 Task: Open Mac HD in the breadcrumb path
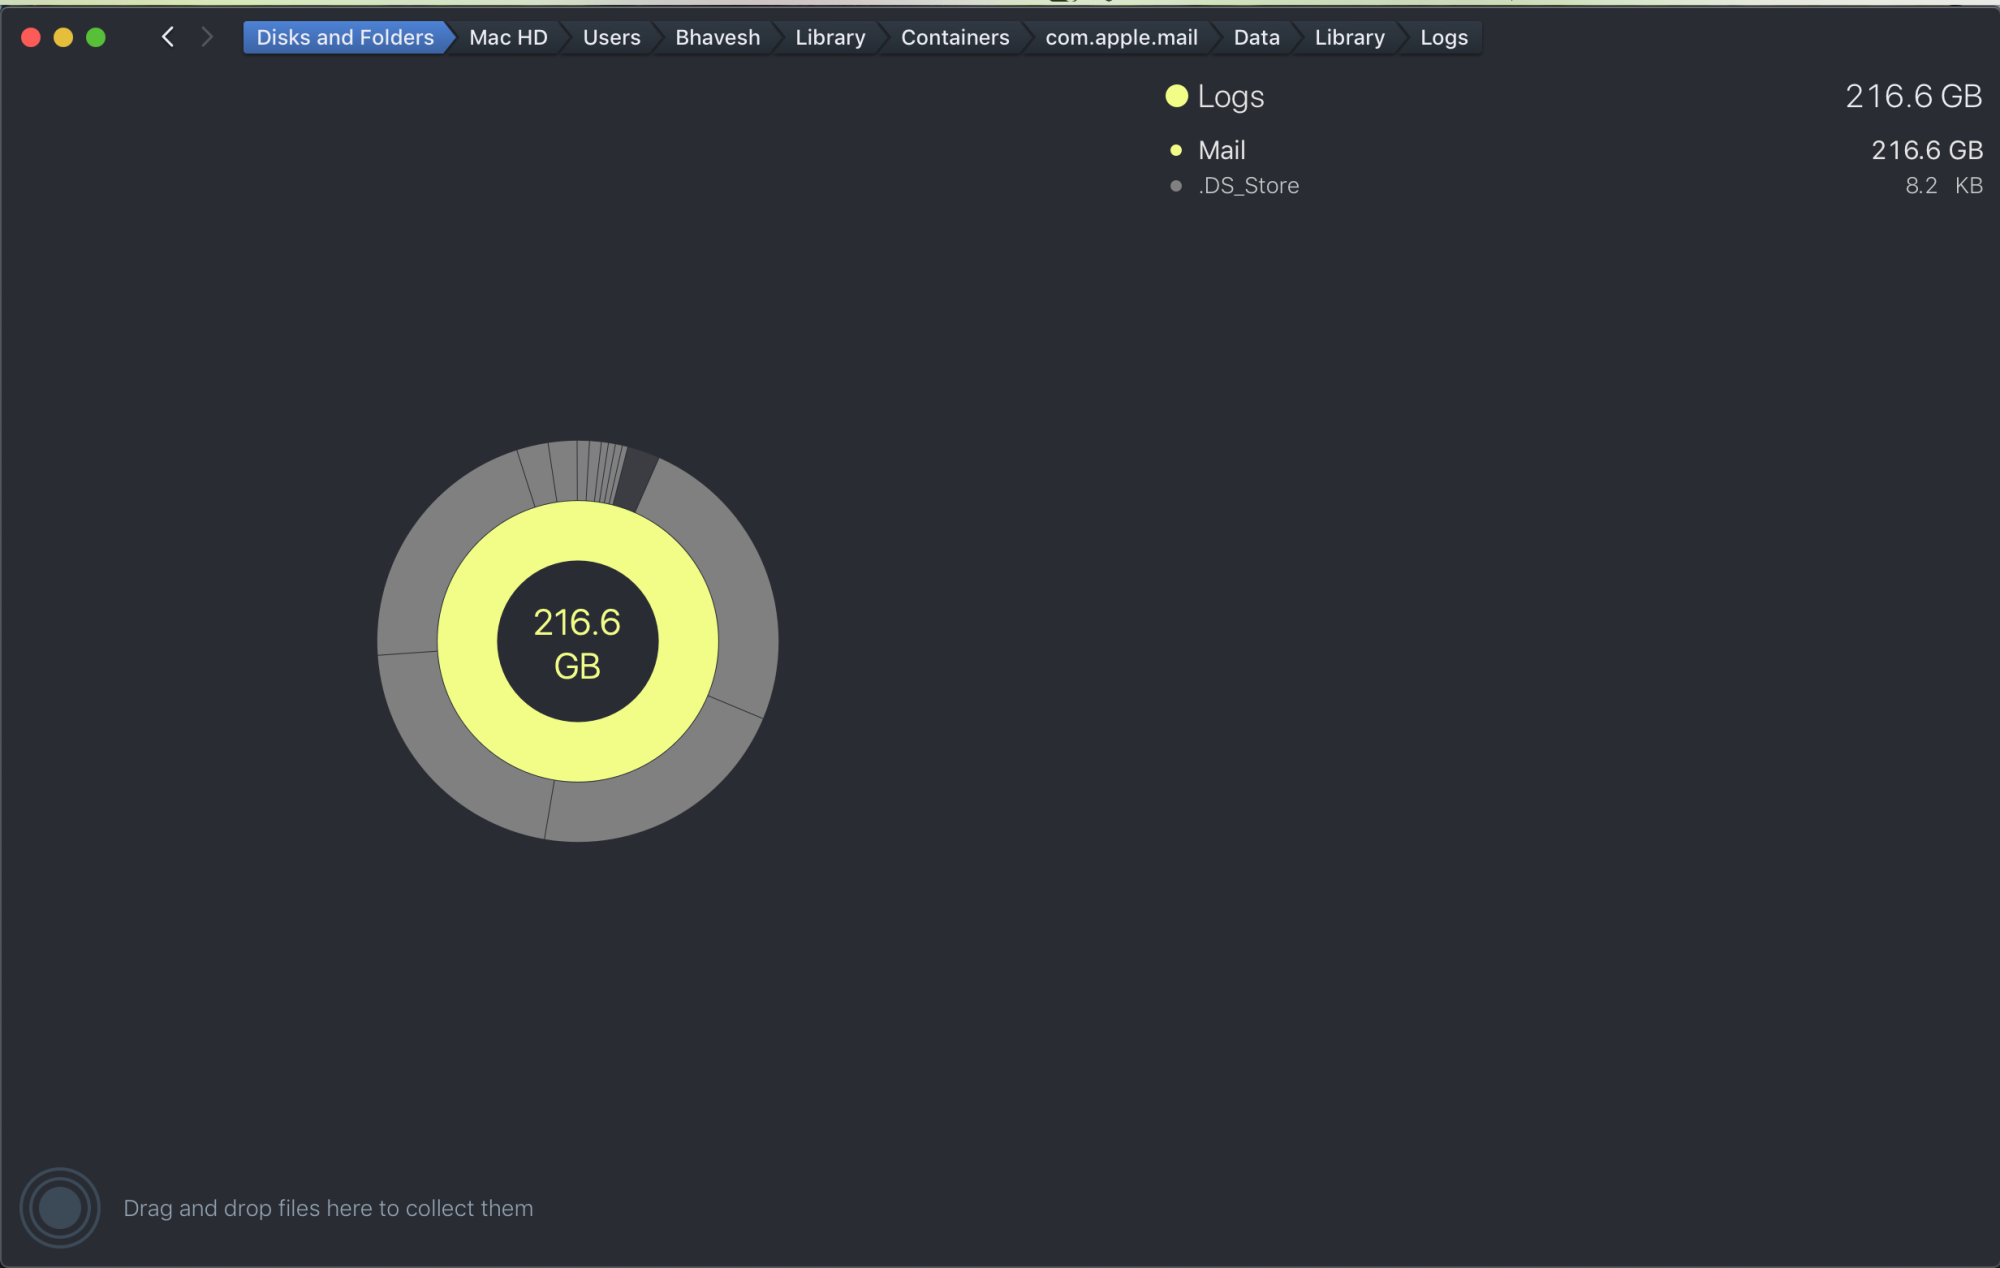508,37
